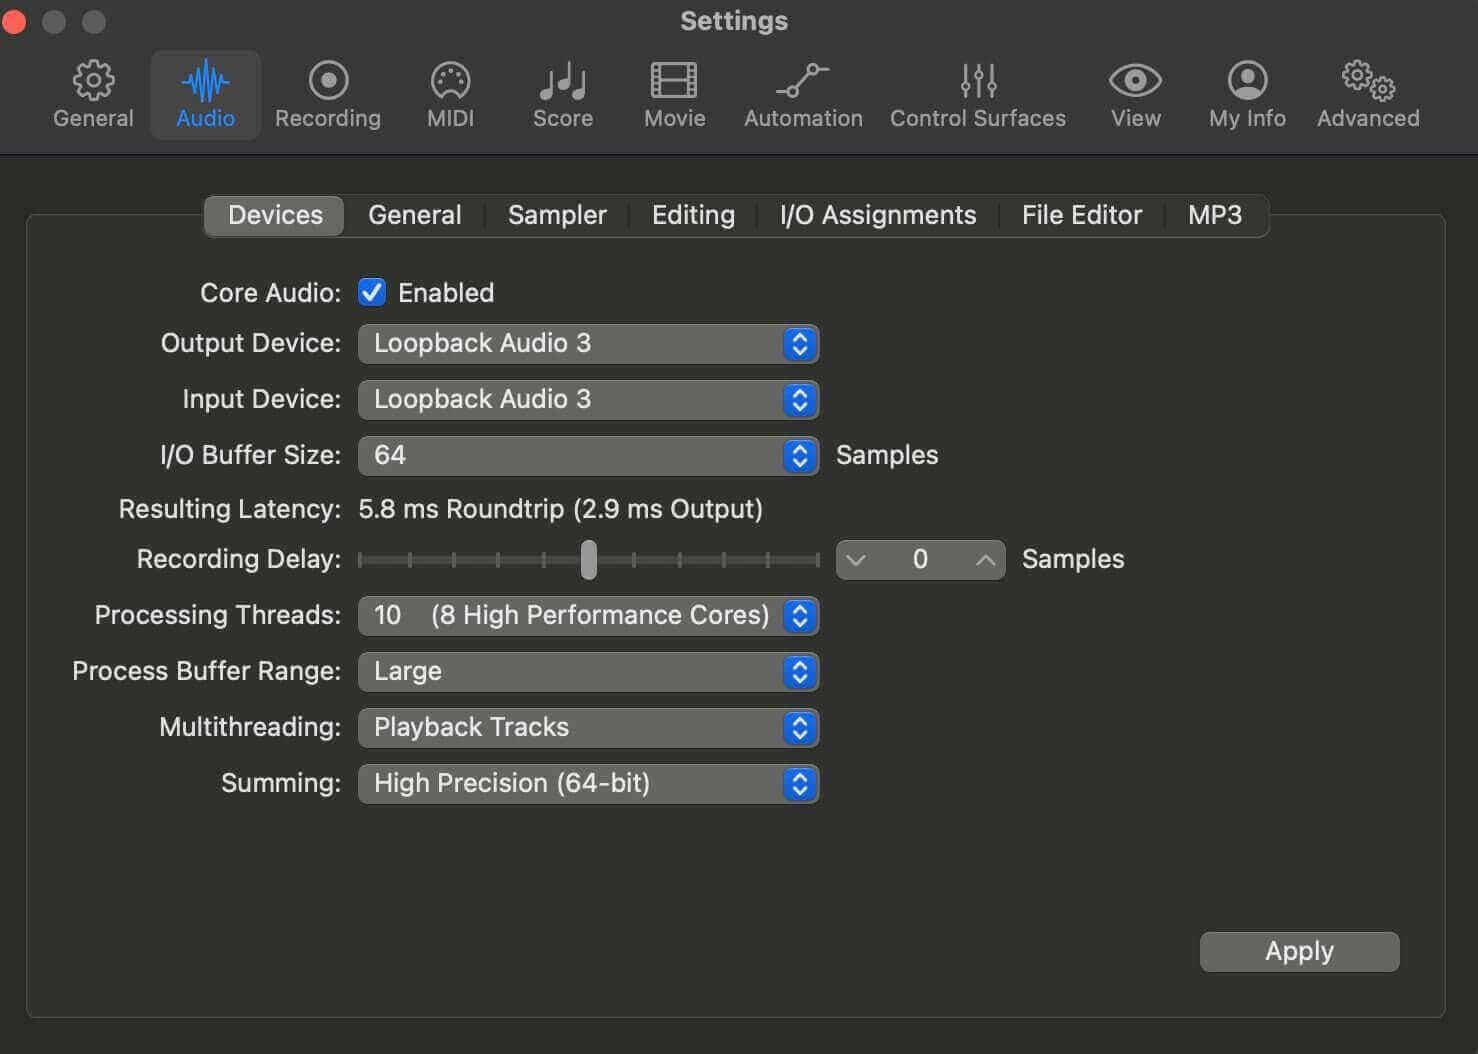Disable the Core Audio Enabled checkbox
Screen dimensions: 1478x1054
pos(372,292)
